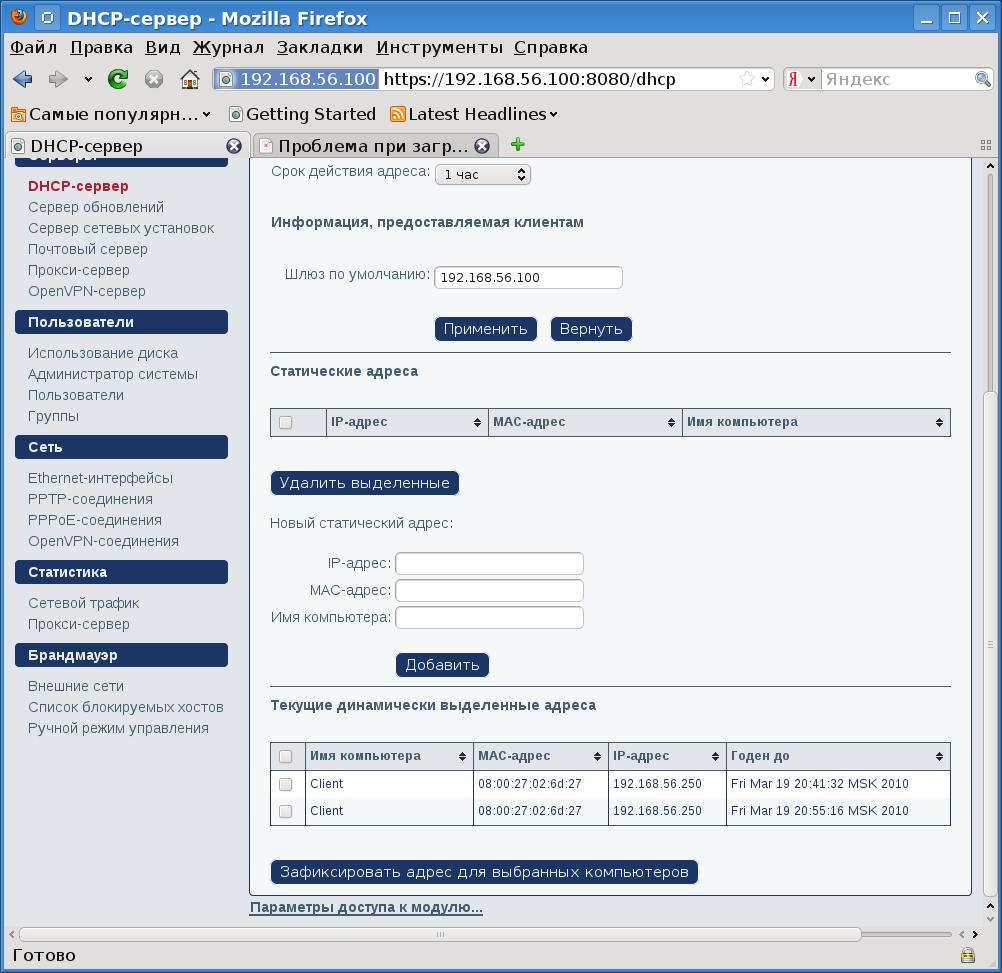
Task: Click the padlock icon in status bar
Action: [x=967, y=955]
